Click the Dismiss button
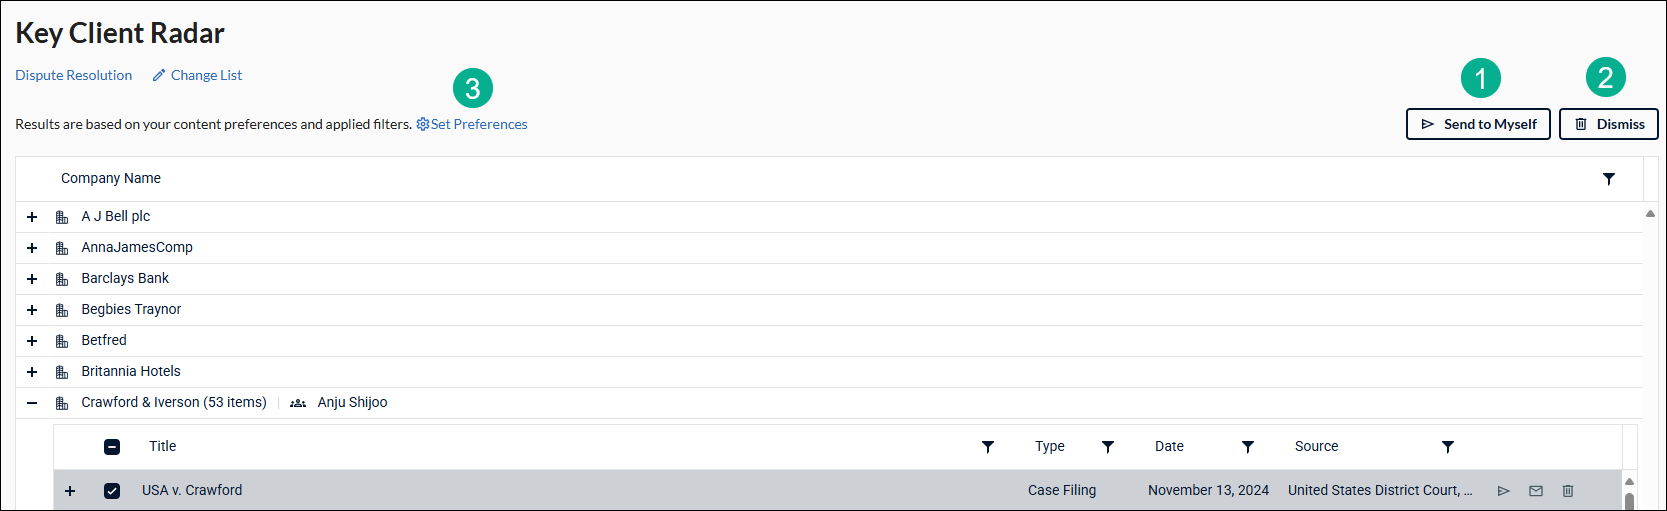The width and height of the screenshot is (1667, 511). coord(1609,124)
